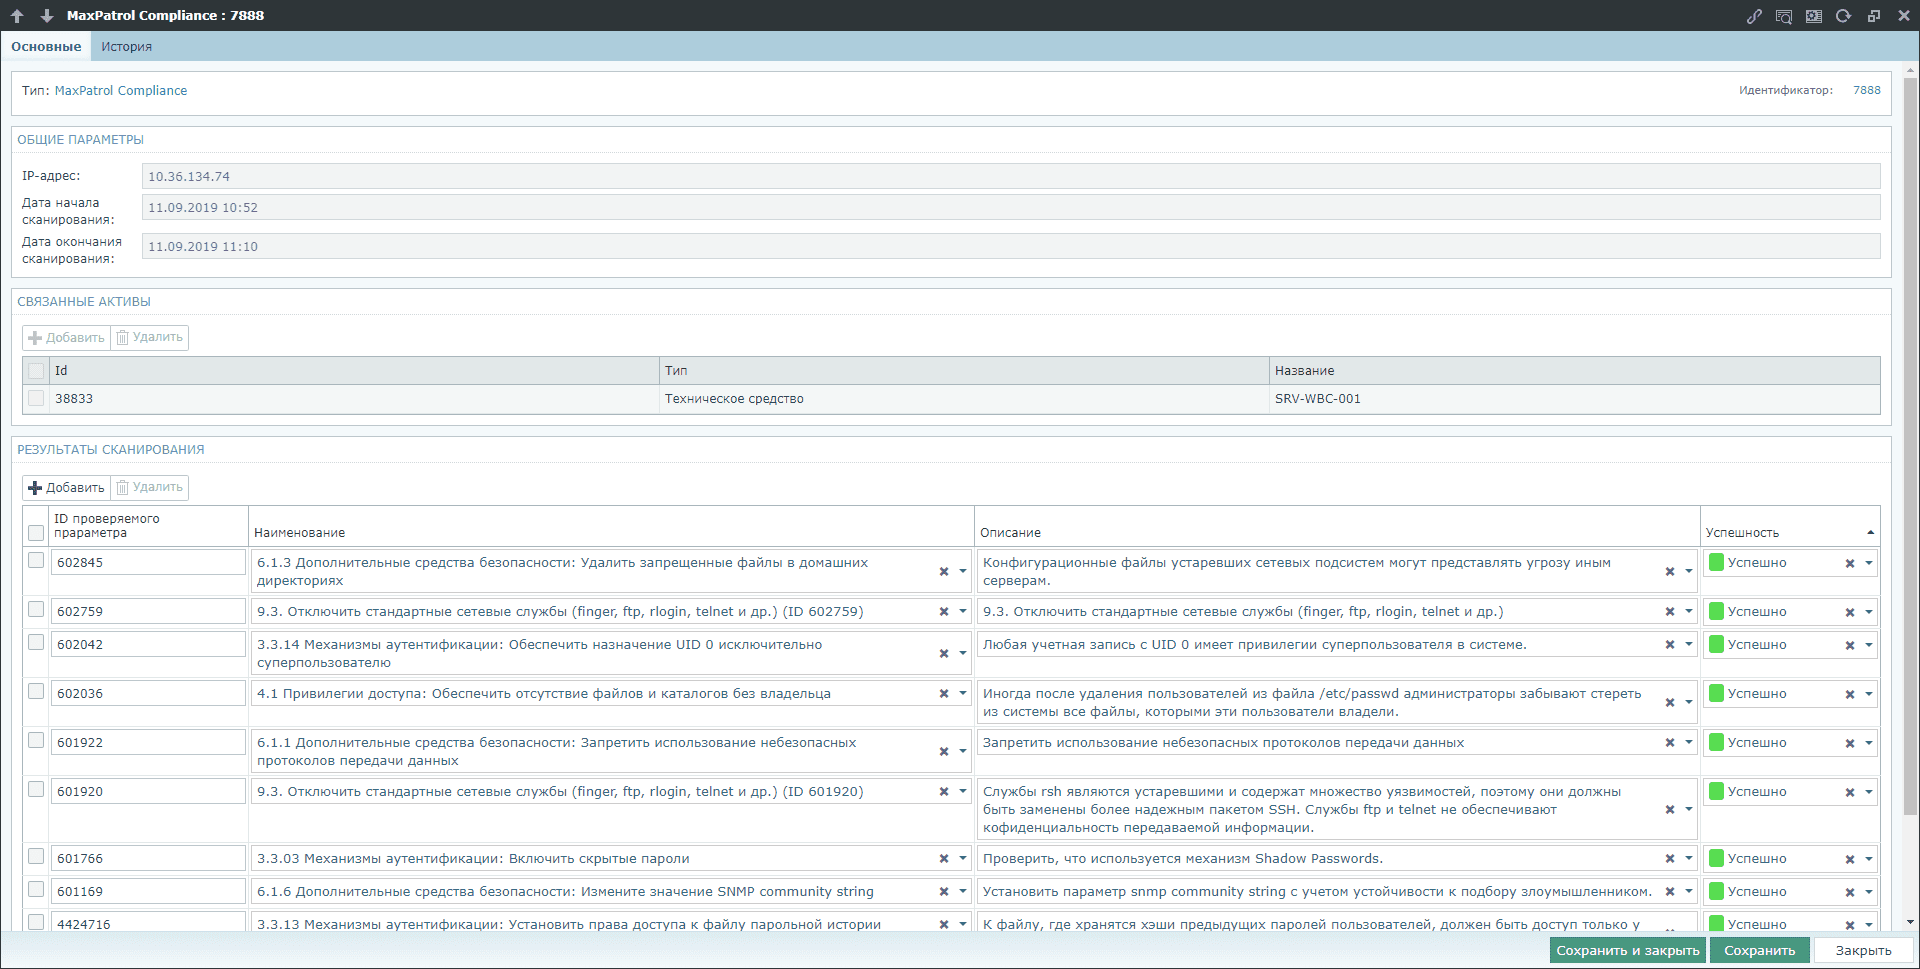This screenshot has width=1920, height=969.
Task: Clear the description value in row 602845
Action: [x=1670, y=572]
